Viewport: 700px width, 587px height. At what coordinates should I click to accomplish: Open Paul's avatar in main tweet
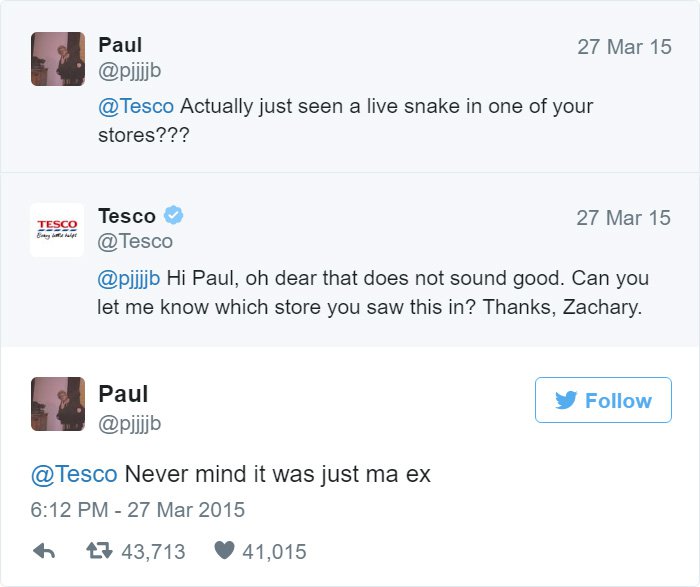pyautogui.click(x=57, y=404)
